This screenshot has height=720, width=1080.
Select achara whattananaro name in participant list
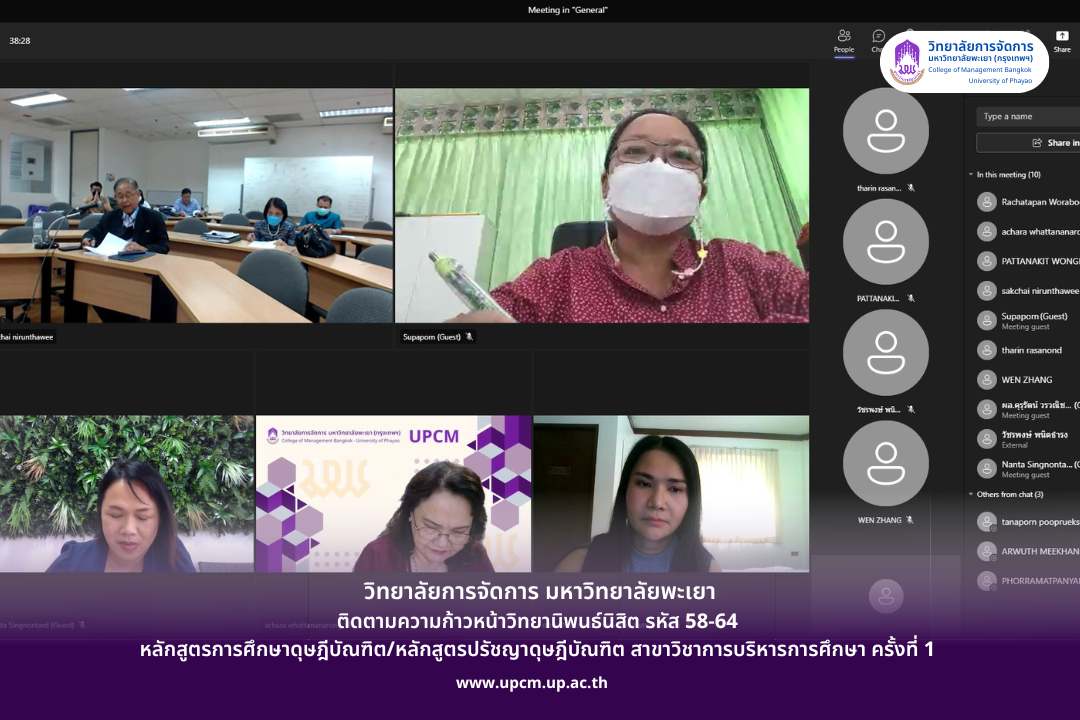tap(1040, 232)
